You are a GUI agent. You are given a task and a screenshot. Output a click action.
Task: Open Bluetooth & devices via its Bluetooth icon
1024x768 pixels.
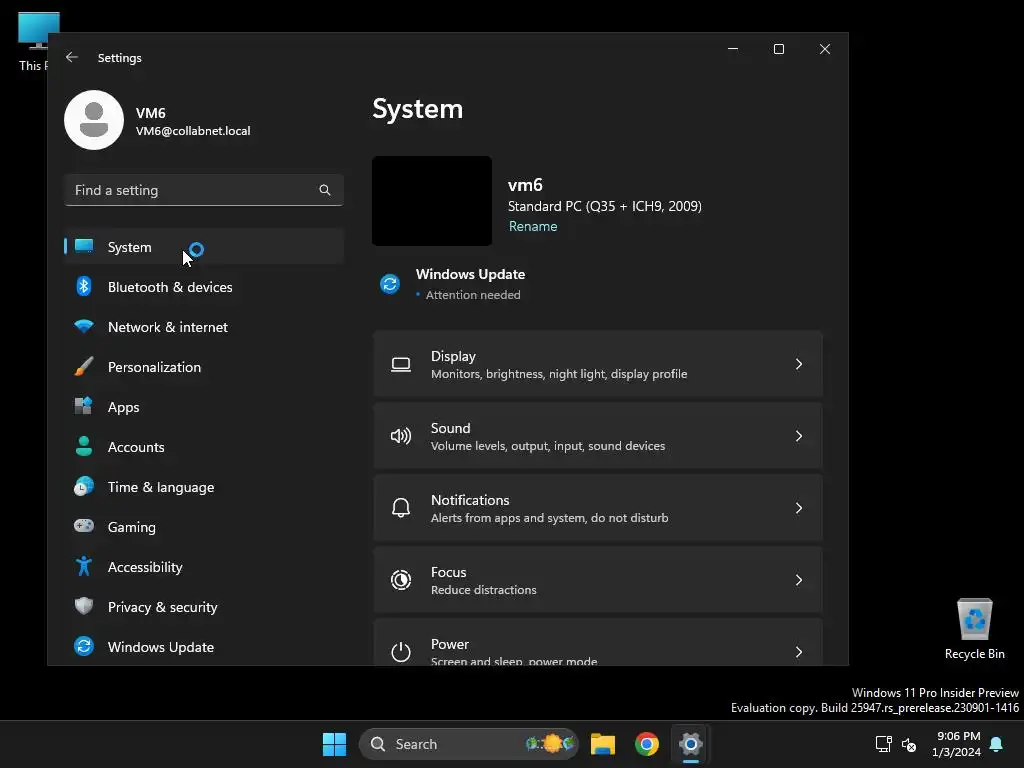tap(84, 286)
